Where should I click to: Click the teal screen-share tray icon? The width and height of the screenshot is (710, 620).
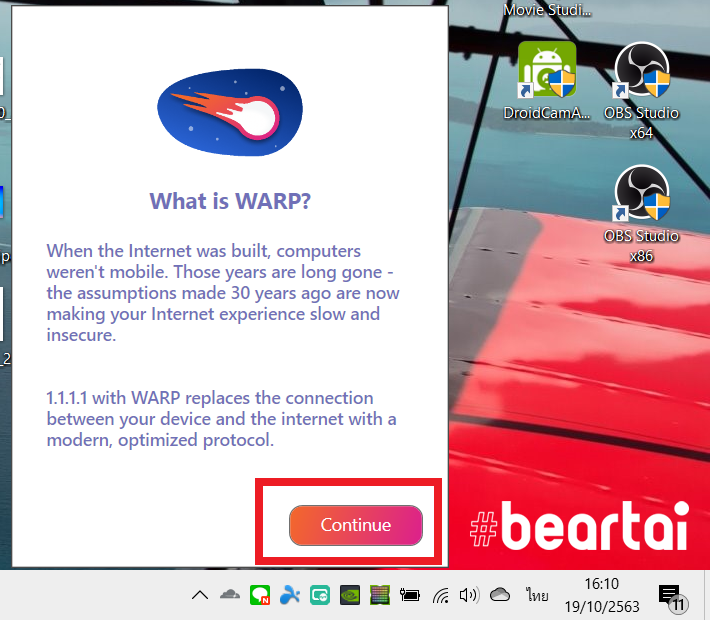click(x=320, y=595)
